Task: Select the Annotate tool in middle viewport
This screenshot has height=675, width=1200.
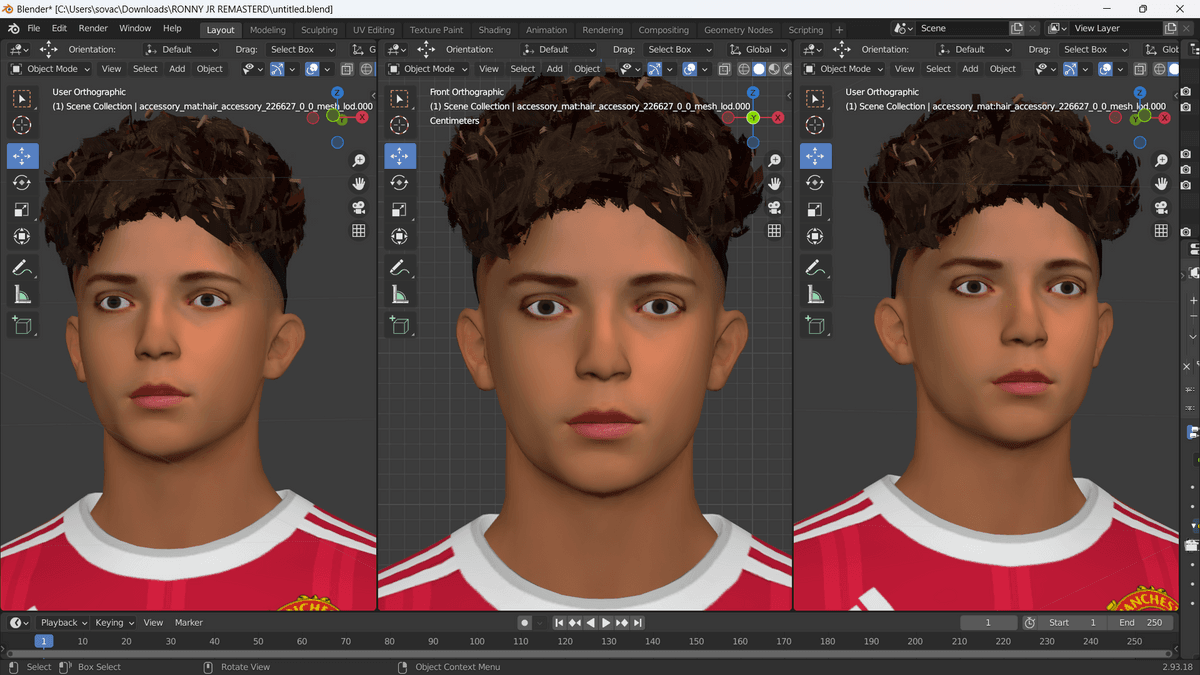Action: coord(400,267)
